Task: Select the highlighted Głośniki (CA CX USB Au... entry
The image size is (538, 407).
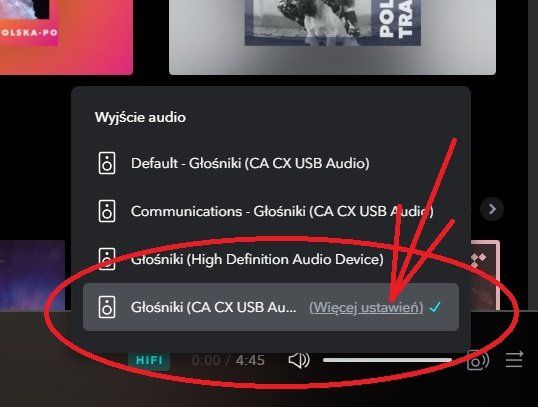Action: [271, 307]
